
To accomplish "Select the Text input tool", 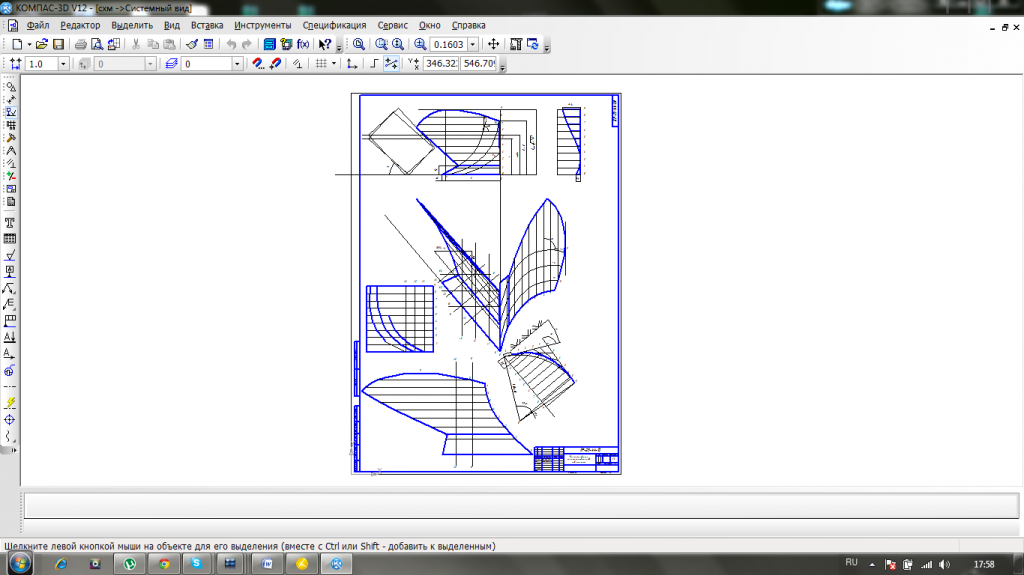I will (x=10, y=223).
